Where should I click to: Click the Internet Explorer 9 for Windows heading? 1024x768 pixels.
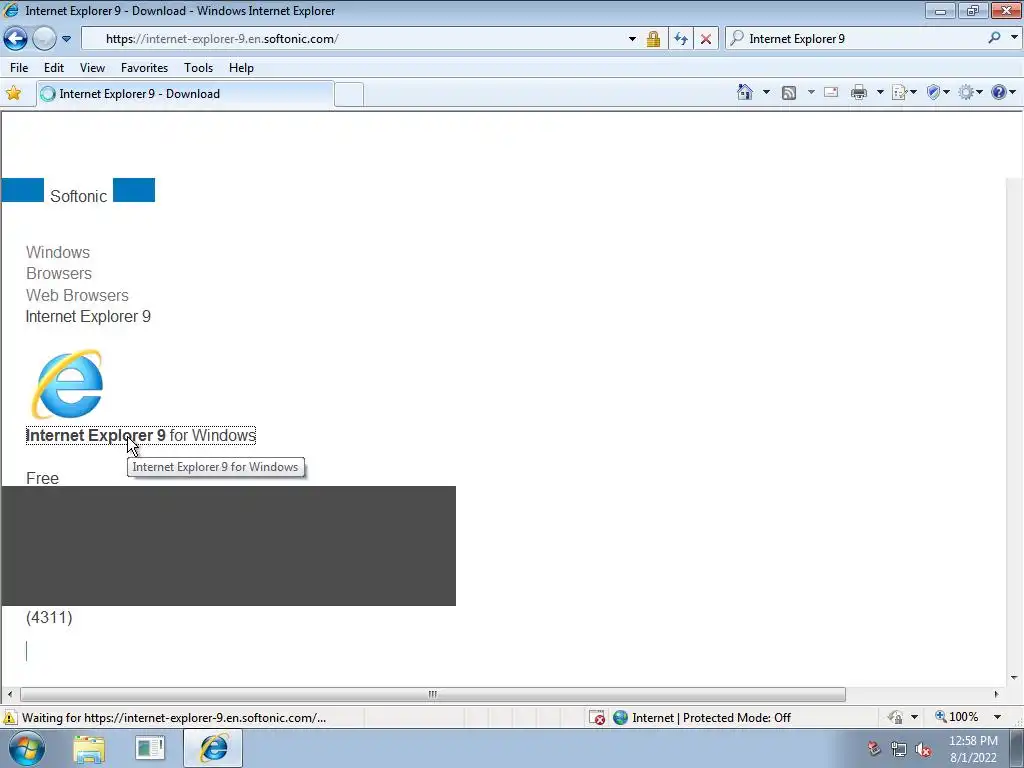pyautogui.click(x=140, y=436)
